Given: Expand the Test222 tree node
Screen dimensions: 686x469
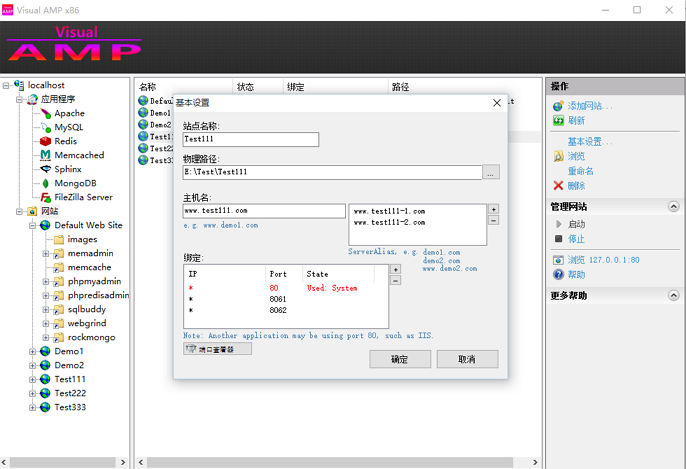Looking at the screenshot, I should pyautogui.click(x=32, y=393).
